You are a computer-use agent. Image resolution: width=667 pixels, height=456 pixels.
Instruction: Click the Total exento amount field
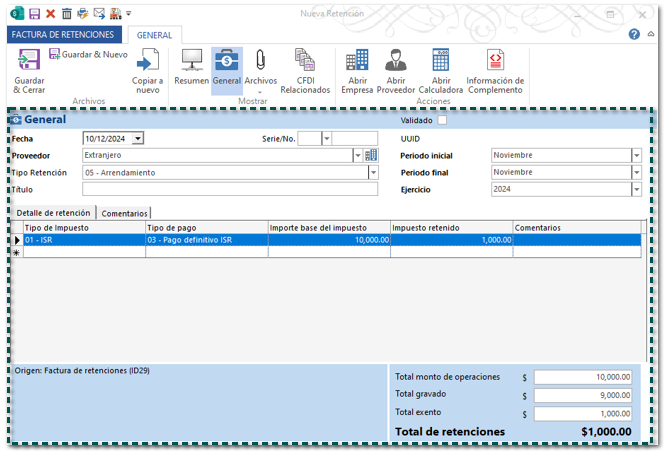click(x=583, y=412)
